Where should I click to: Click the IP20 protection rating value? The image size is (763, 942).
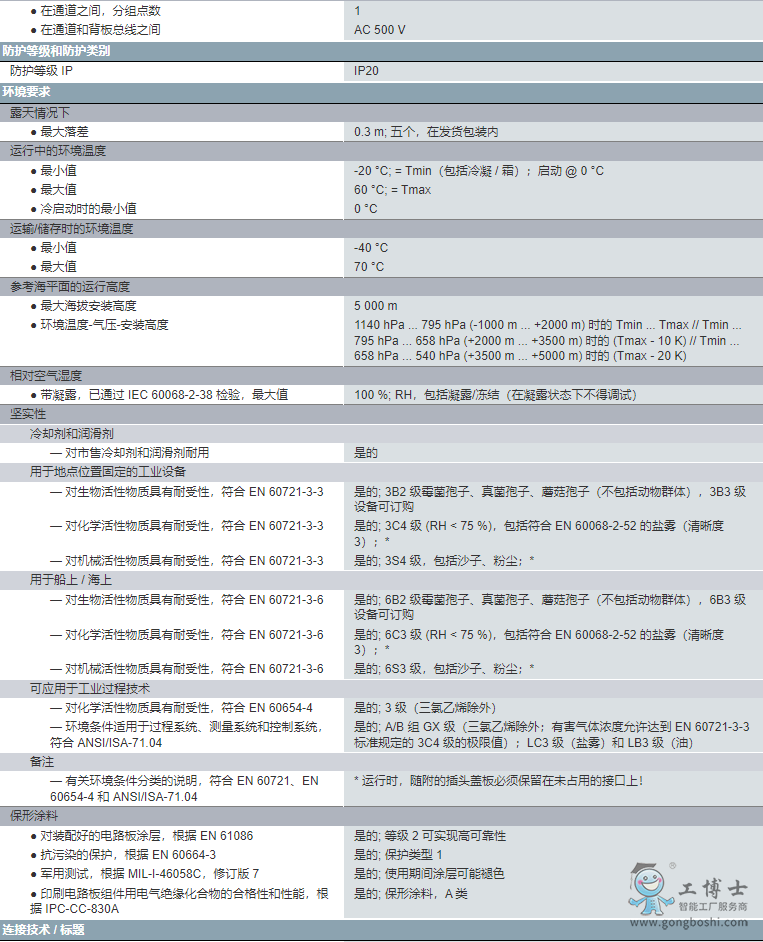click(x=366, y=71)
